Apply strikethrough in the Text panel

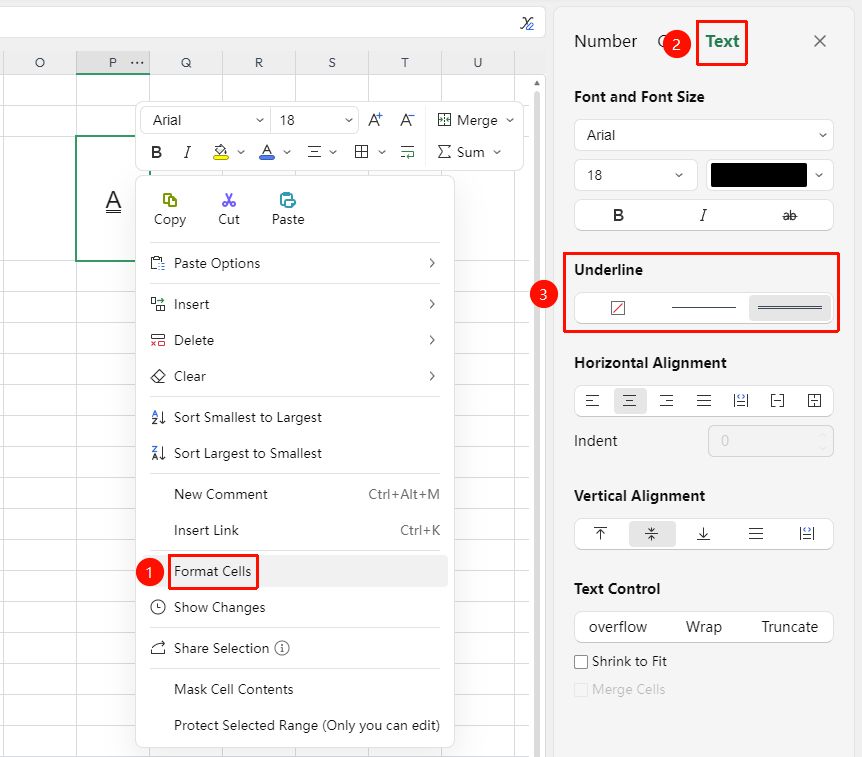coord(789,216)
